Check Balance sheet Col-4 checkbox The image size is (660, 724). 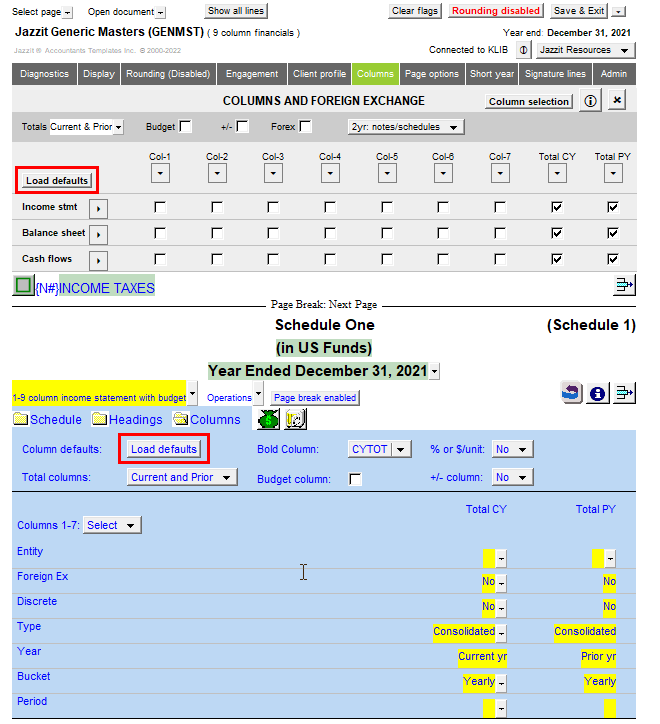(330, 233)
